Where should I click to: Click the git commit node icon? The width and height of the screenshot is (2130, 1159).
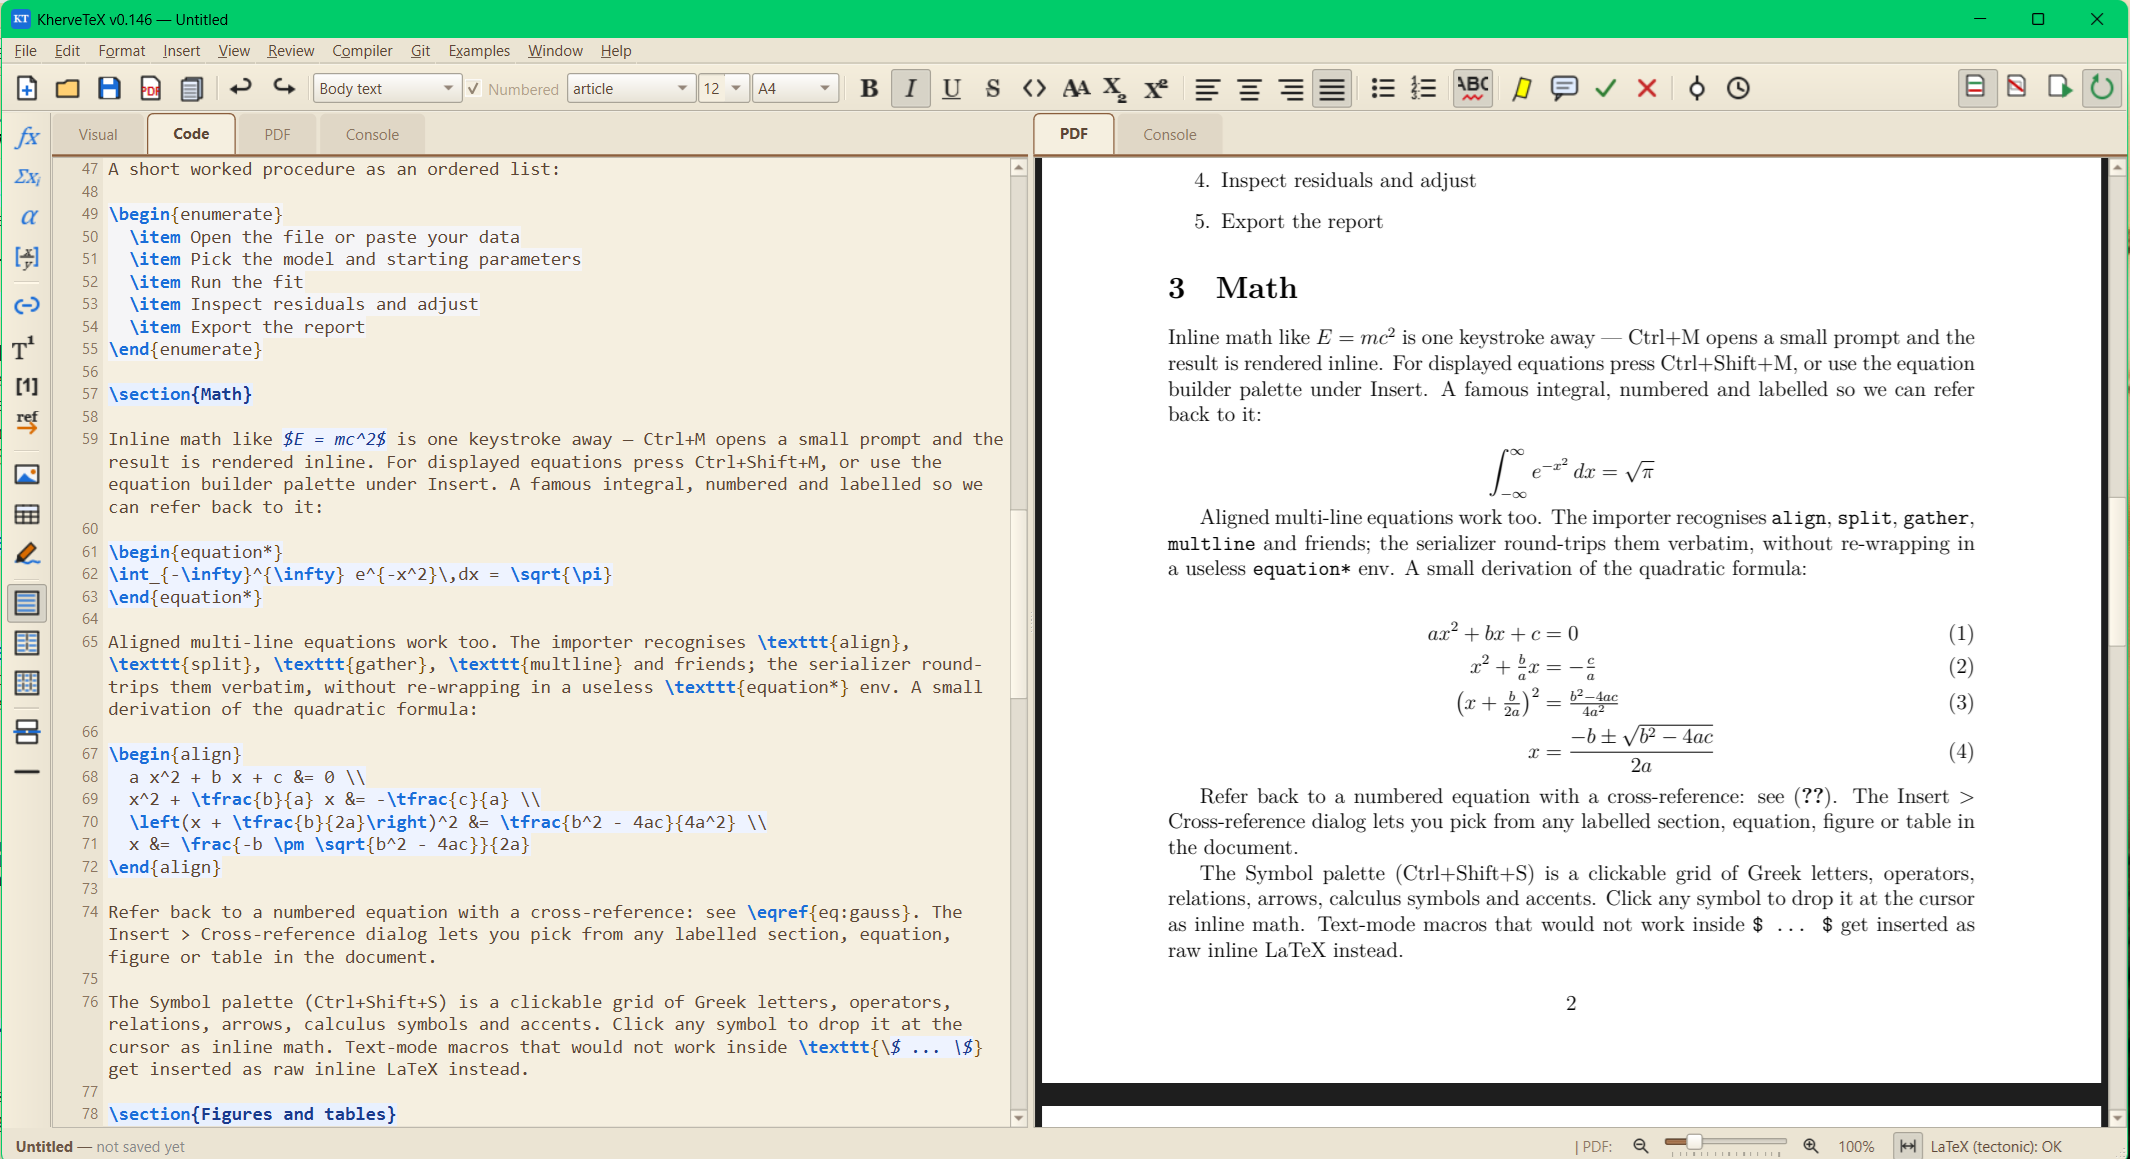(x=1697, y=89)
